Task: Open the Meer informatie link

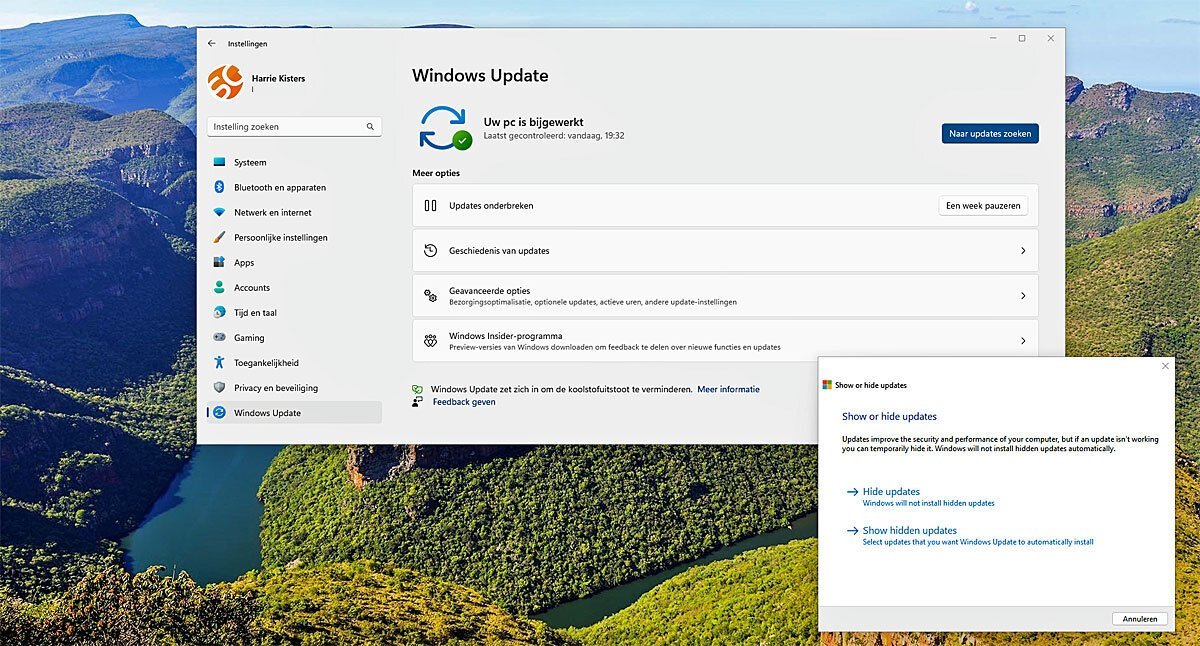Action: coord(728,389)
